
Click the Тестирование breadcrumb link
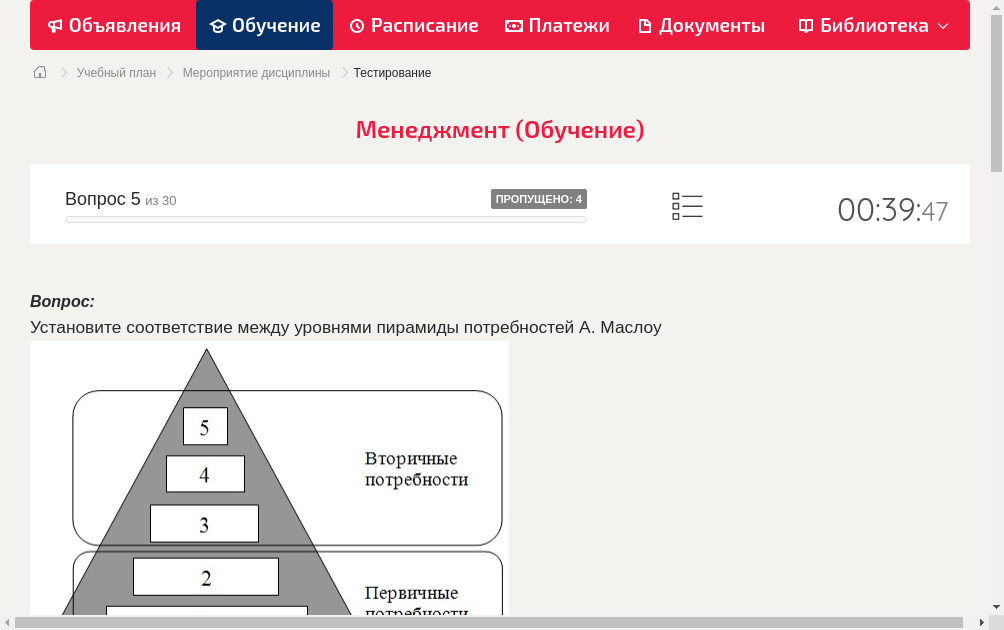[391, 72]
